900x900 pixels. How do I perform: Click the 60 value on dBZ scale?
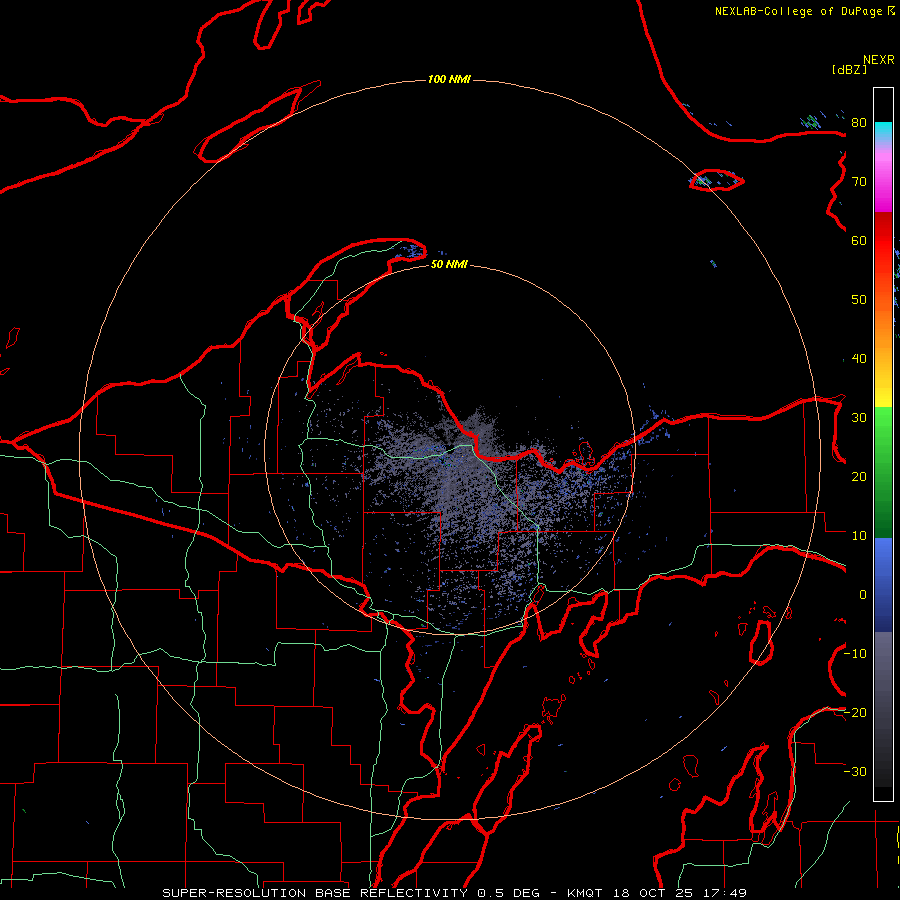point(859,240)
